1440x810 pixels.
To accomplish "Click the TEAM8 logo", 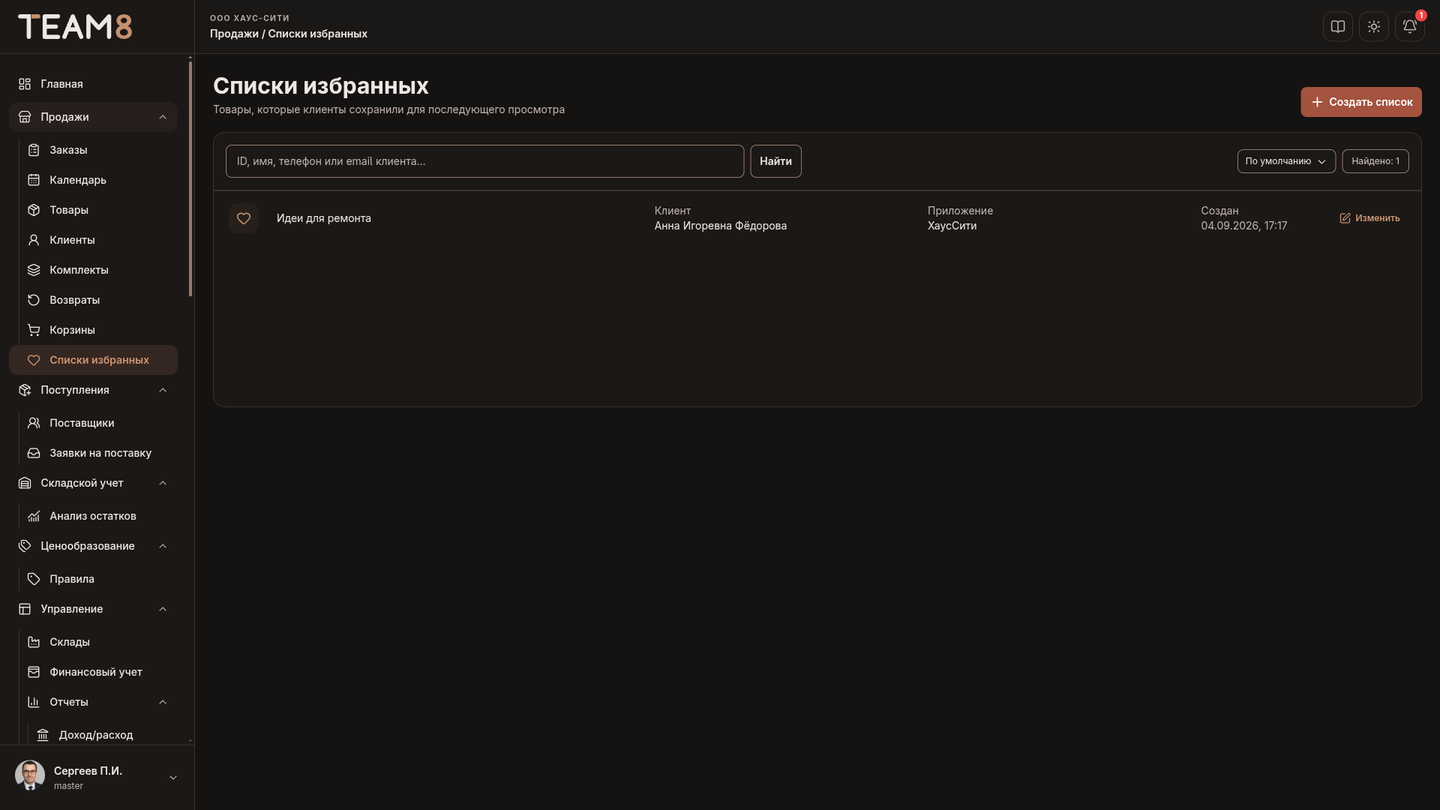I will 75,27.
